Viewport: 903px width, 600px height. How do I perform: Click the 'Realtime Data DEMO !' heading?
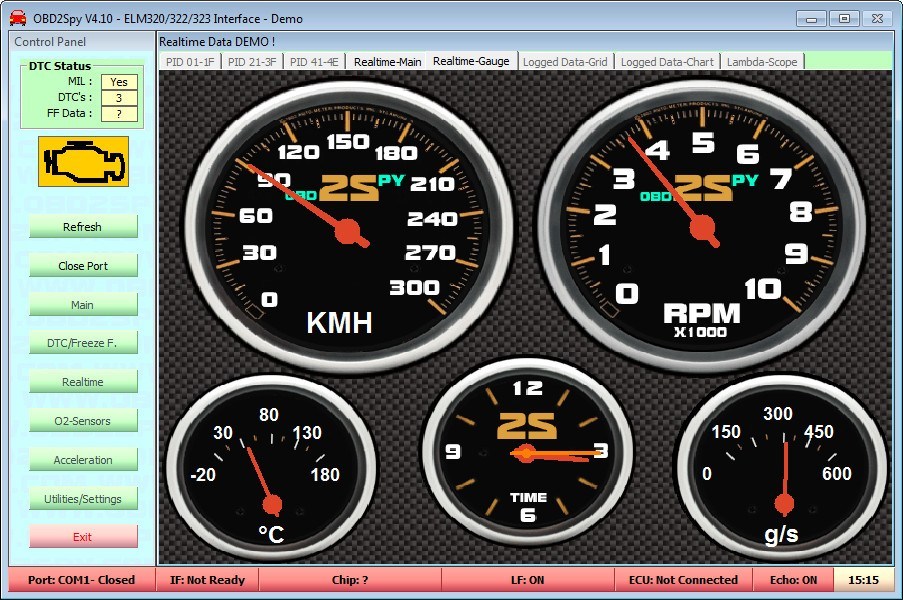pos(217,41)
